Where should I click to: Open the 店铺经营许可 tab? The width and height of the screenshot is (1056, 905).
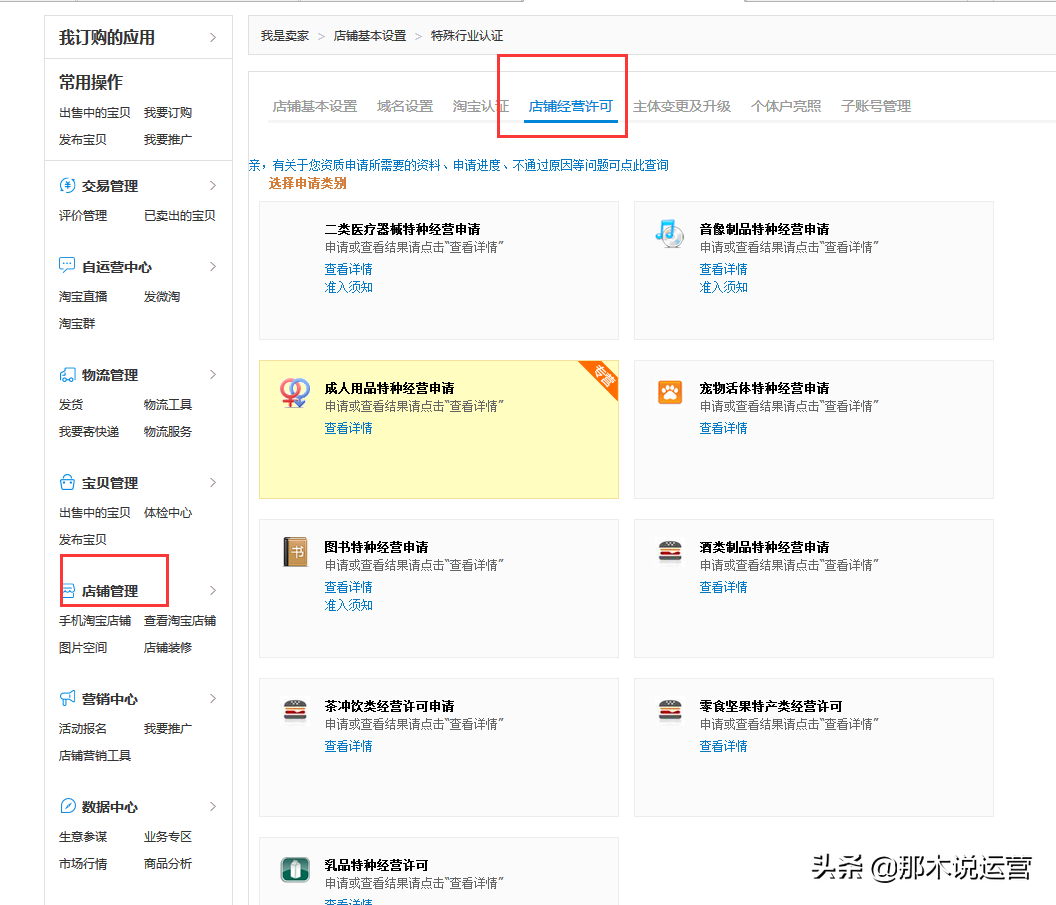pyautogui.click(x=570, y=106)
